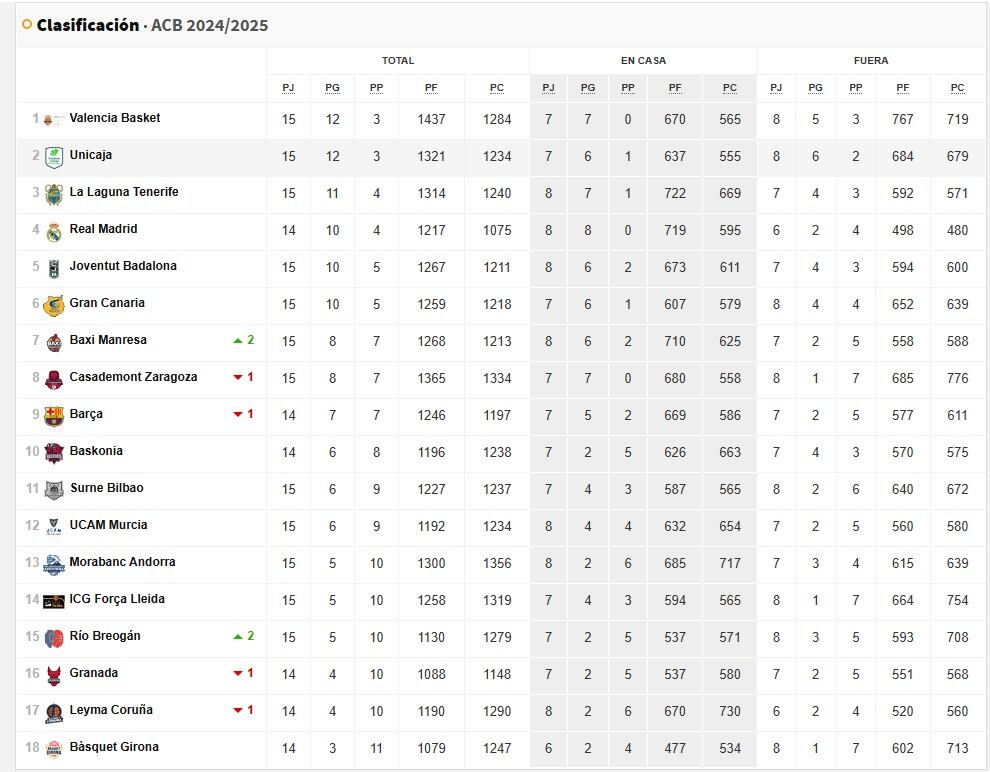
Task: Click UCAM Murcia team name
Action: [x=109, y=525]
